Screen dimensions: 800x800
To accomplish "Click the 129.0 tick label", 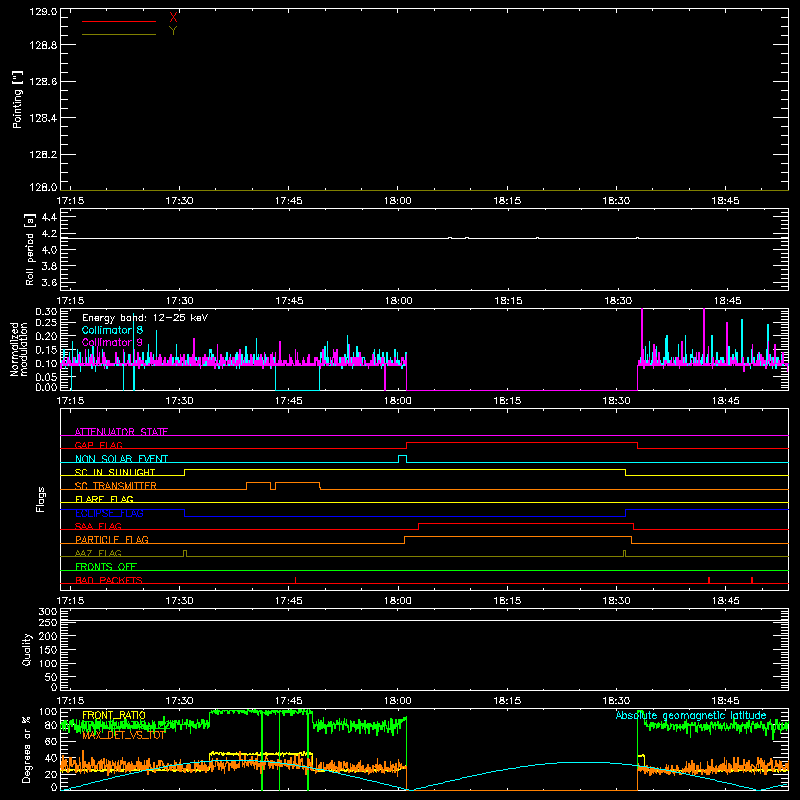I will tap(43, 12).
